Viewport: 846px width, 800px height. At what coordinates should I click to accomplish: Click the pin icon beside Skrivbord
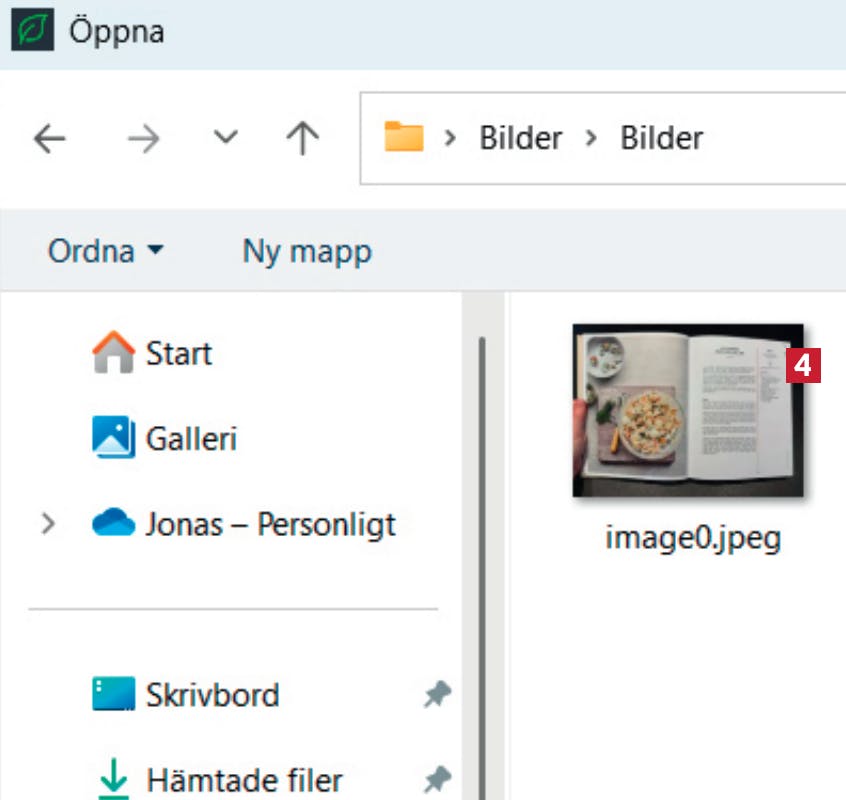pyautogui.click(x=437, y=694)
